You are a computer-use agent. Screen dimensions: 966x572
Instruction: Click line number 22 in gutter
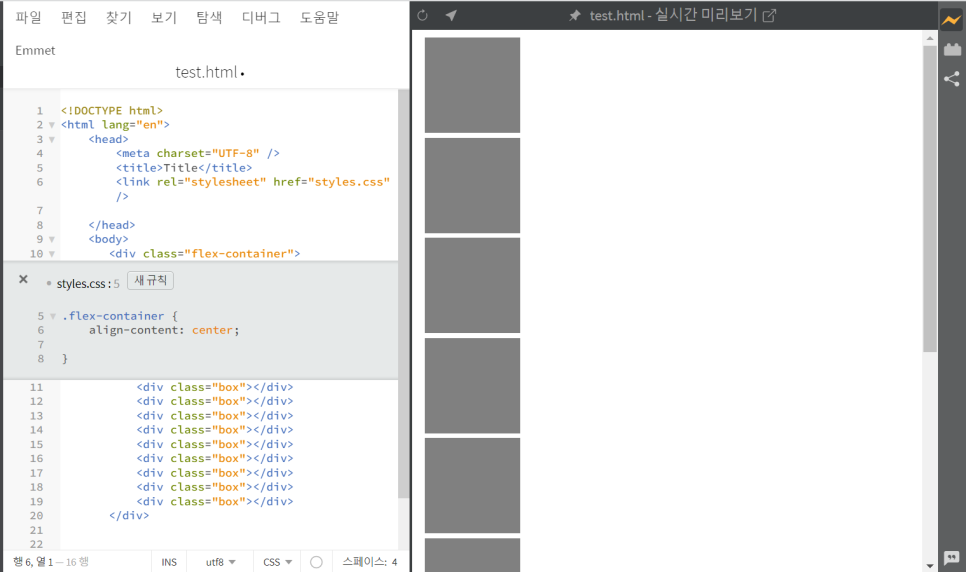coord(36,544)
